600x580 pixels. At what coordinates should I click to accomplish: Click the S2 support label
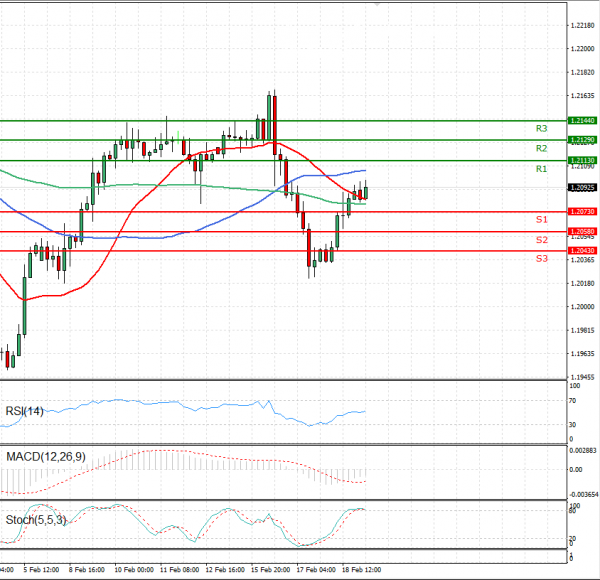[541, 240]
